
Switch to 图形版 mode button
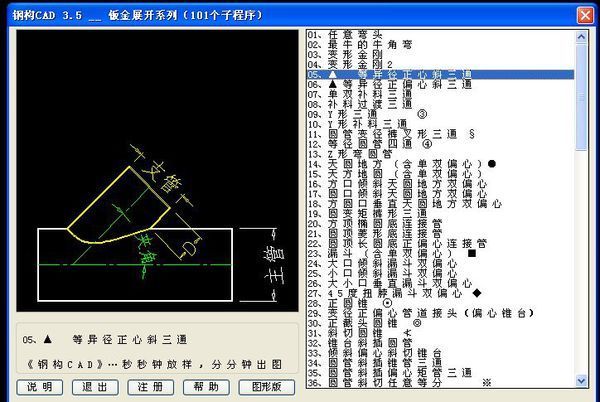click(267, 387)
